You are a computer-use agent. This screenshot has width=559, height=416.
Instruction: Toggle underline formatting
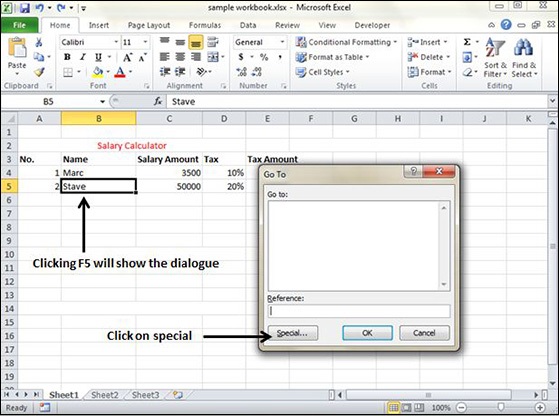click(98, 57)
